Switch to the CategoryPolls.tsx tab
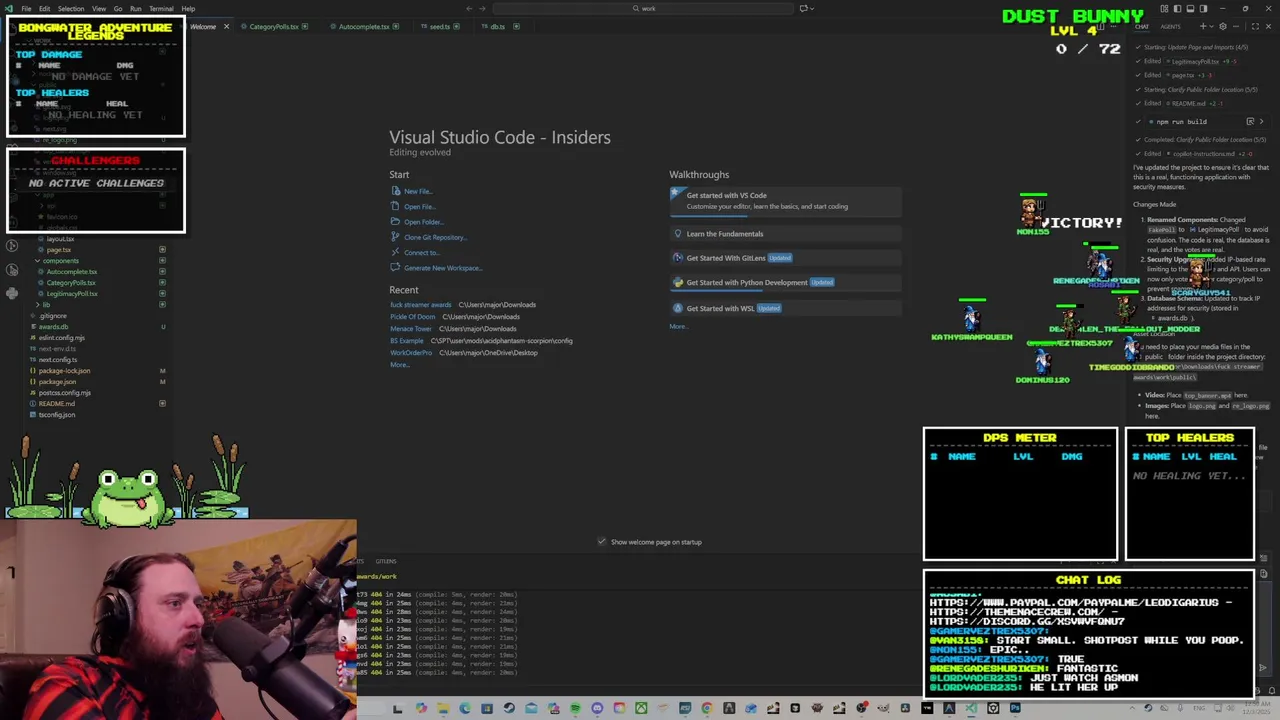1280x720 pixels. tap(273, 26)
